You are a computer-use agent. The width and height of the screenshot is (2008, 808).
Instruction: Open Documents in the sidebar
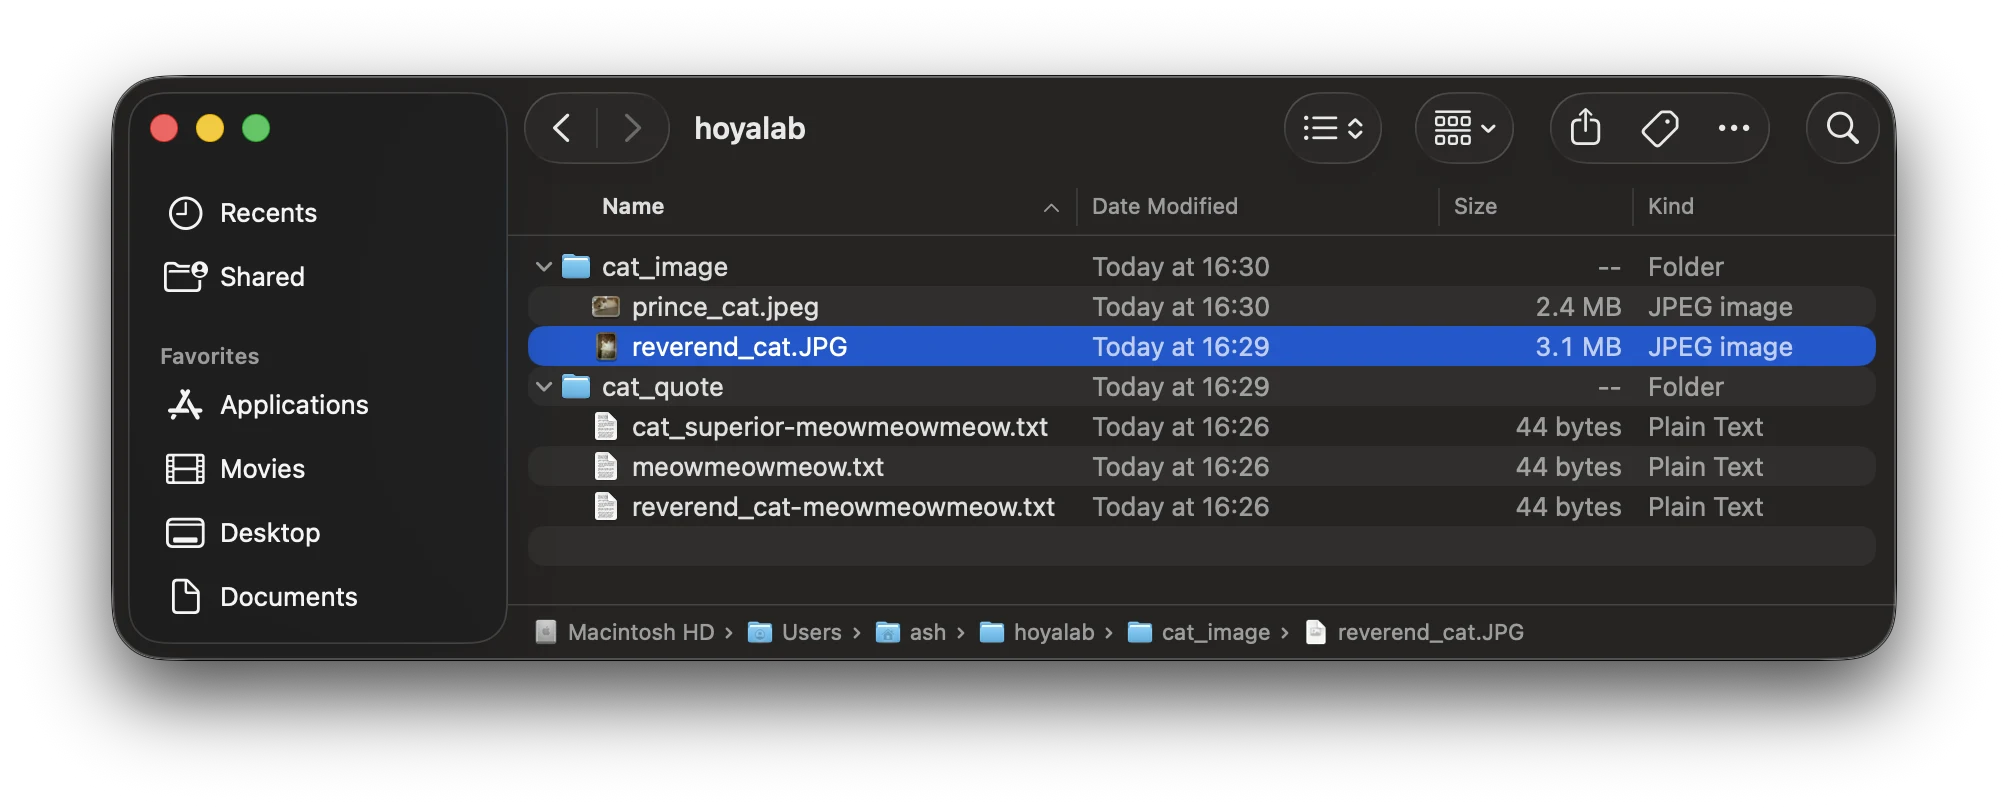tap(262, 597)
